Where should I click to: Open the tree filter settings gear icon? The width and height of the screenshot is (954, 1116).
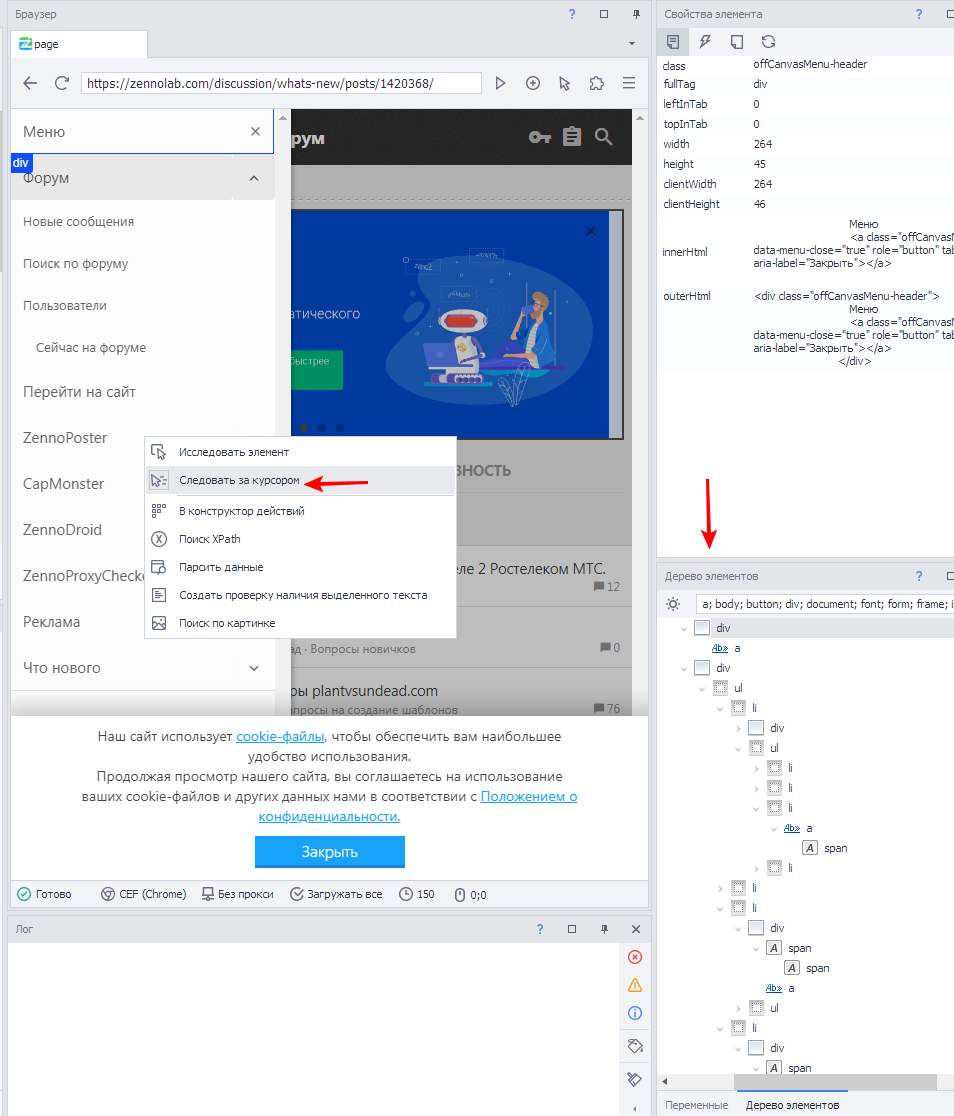(x=673, y=604)
